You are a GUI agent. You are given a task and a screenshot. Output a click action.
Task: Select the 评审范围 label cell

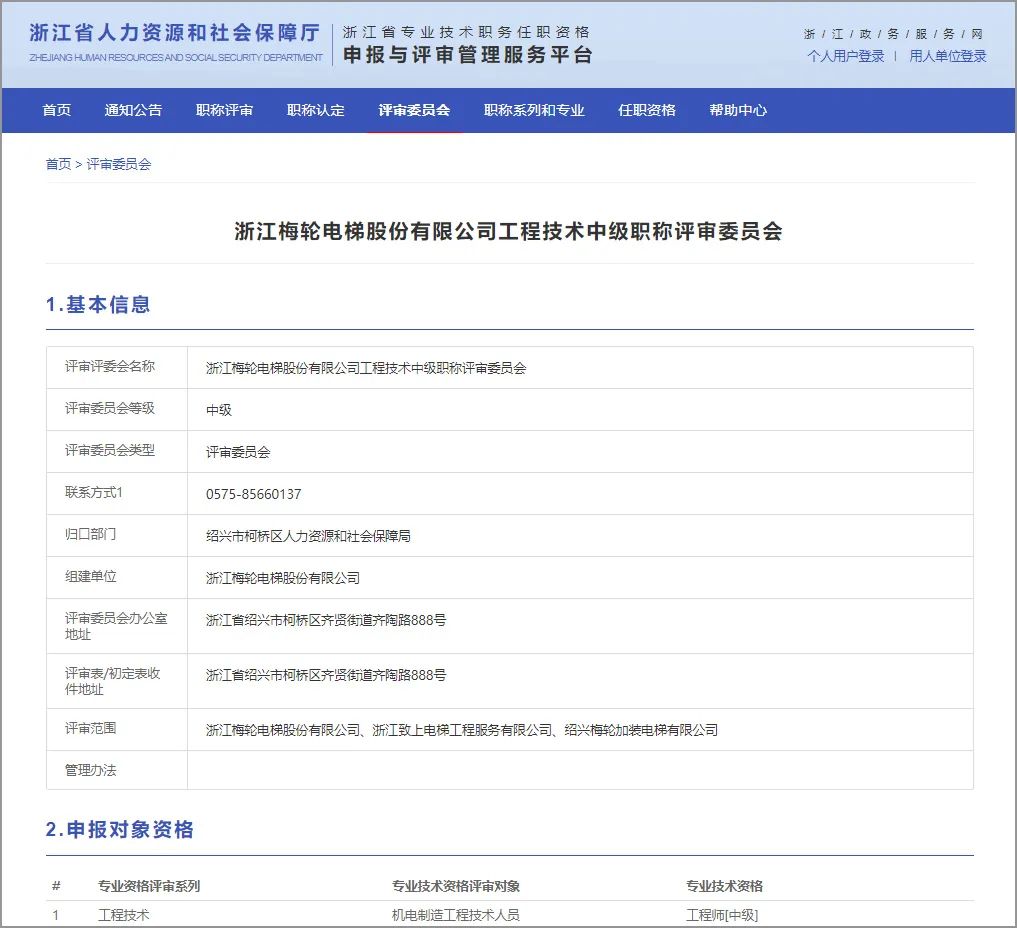click(x=117, y=730)
